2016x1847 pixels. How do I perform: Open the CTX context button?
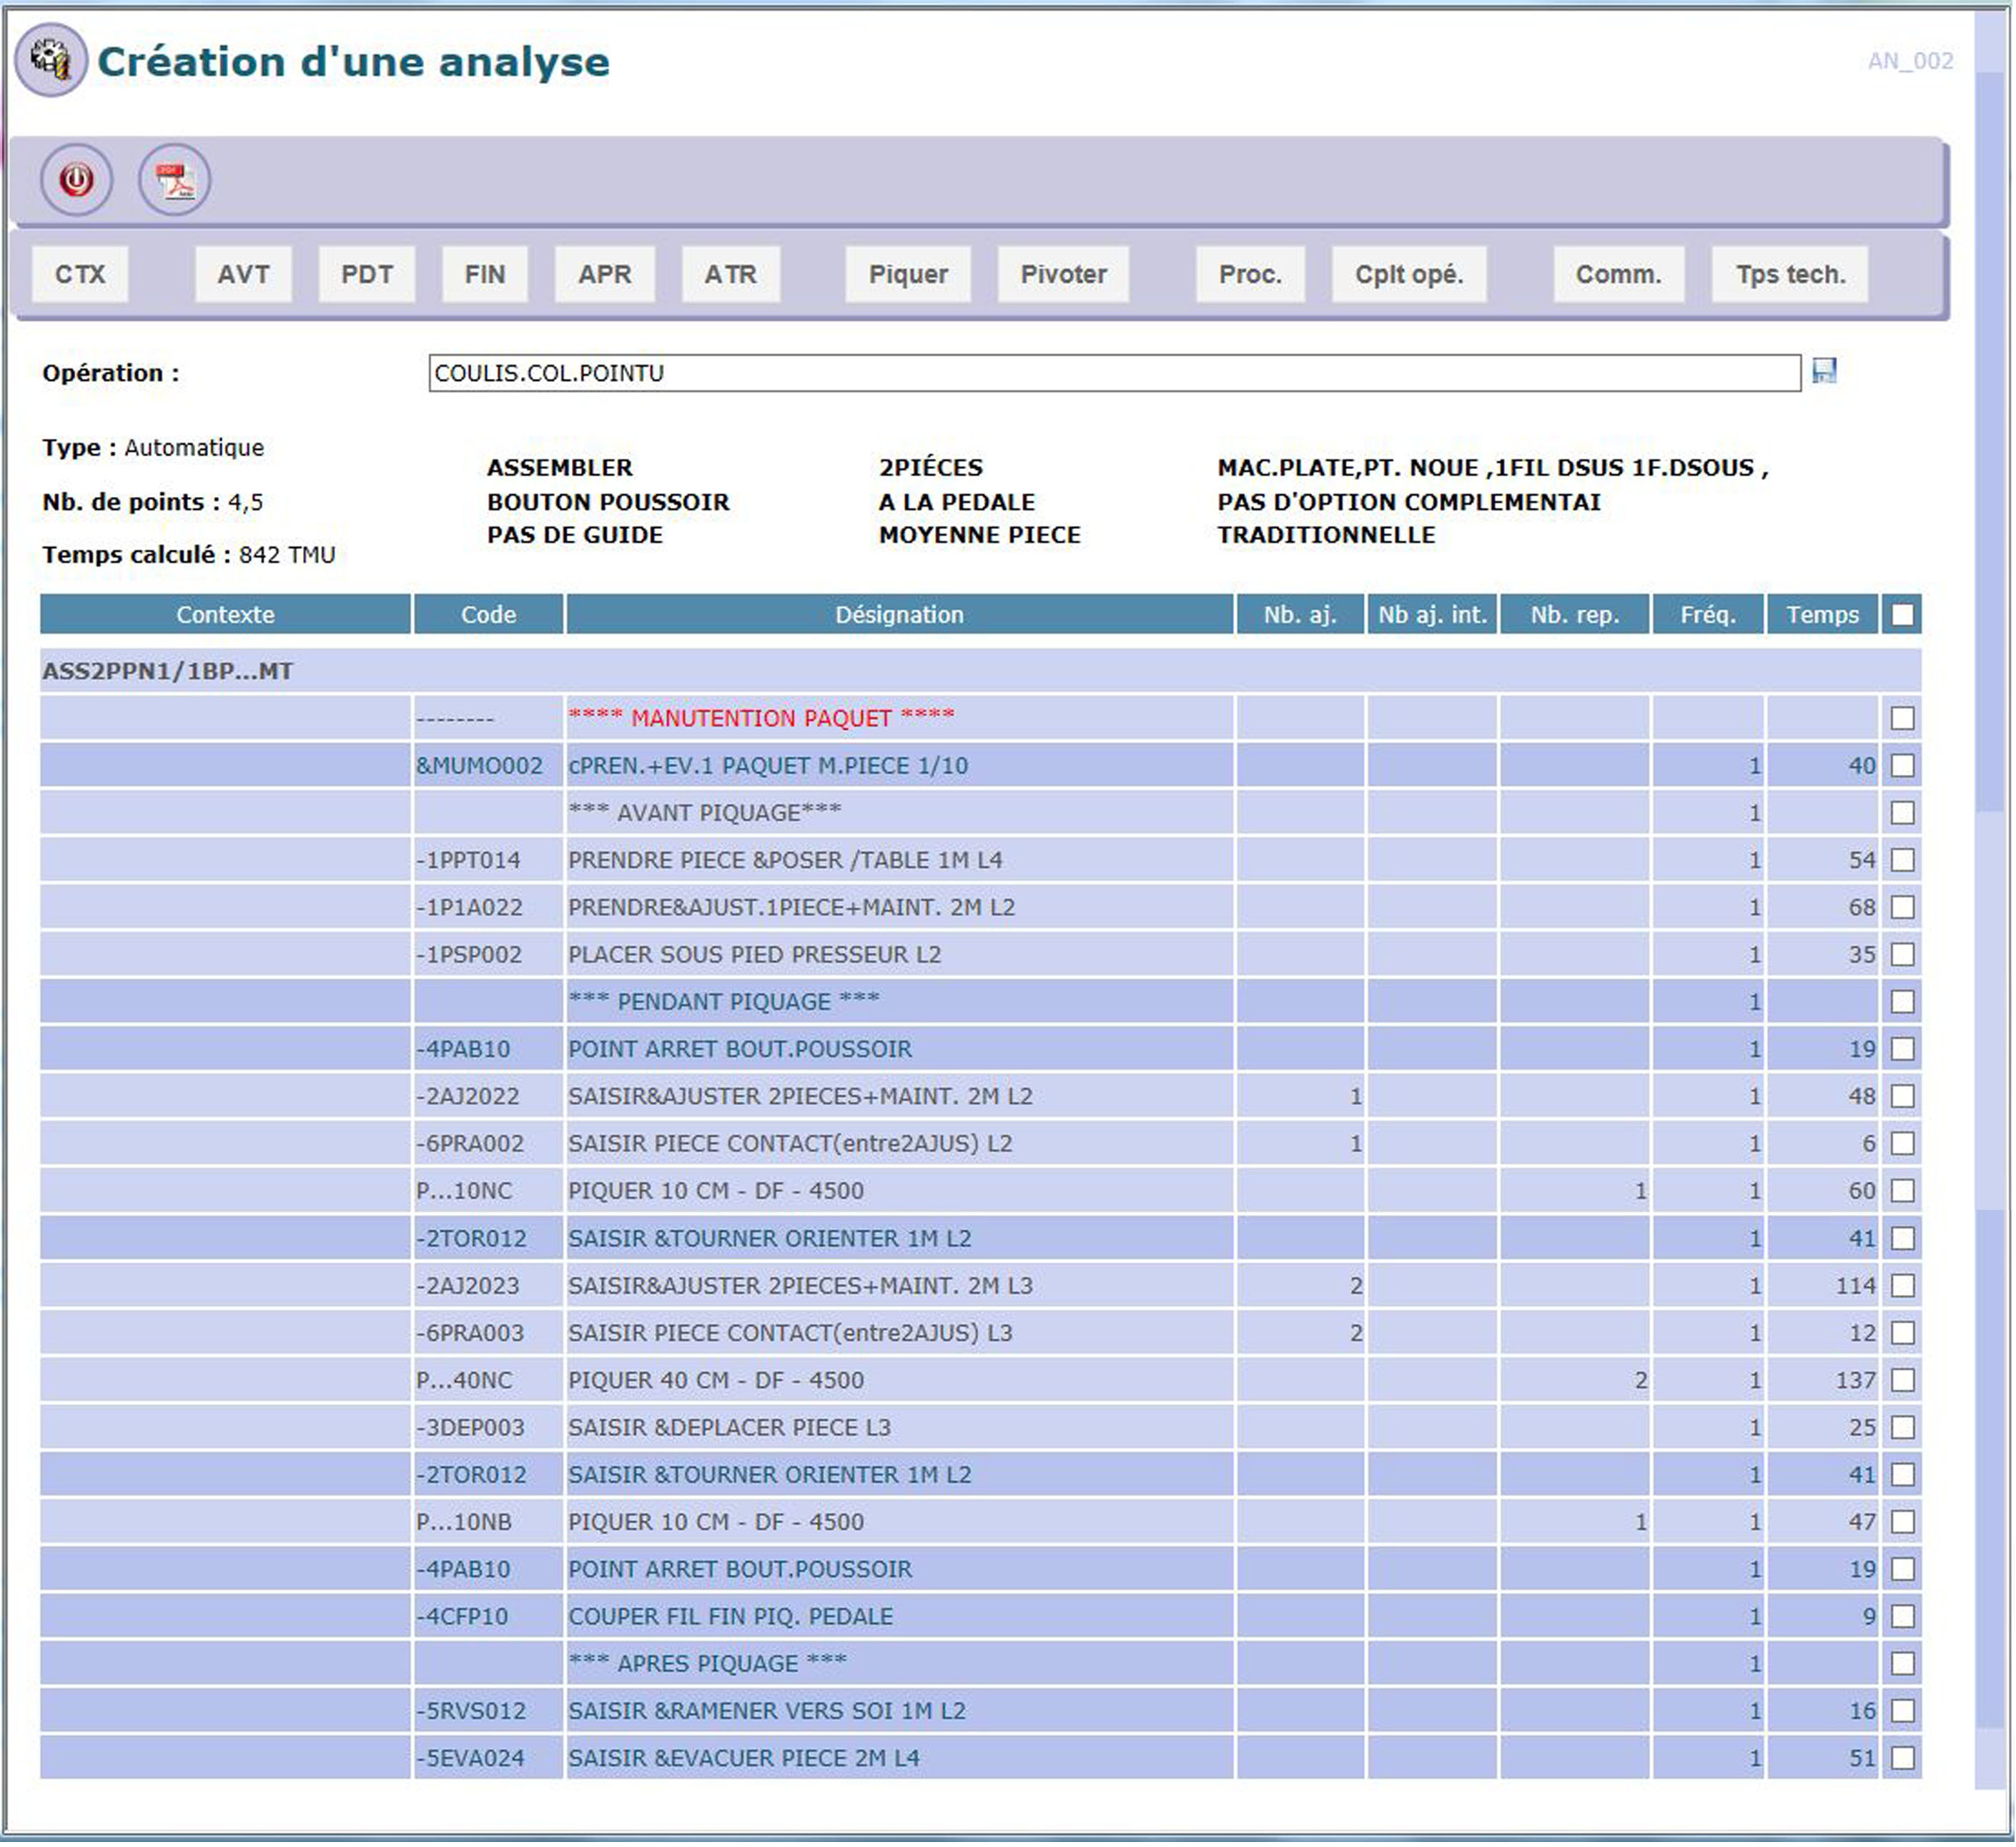coord(80,275)
